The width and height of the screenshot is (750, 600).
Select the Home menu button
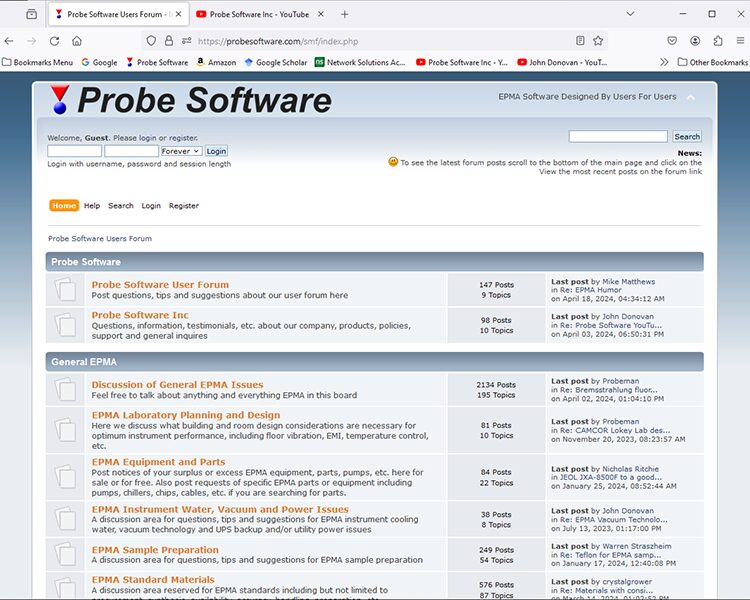(64, 205)
